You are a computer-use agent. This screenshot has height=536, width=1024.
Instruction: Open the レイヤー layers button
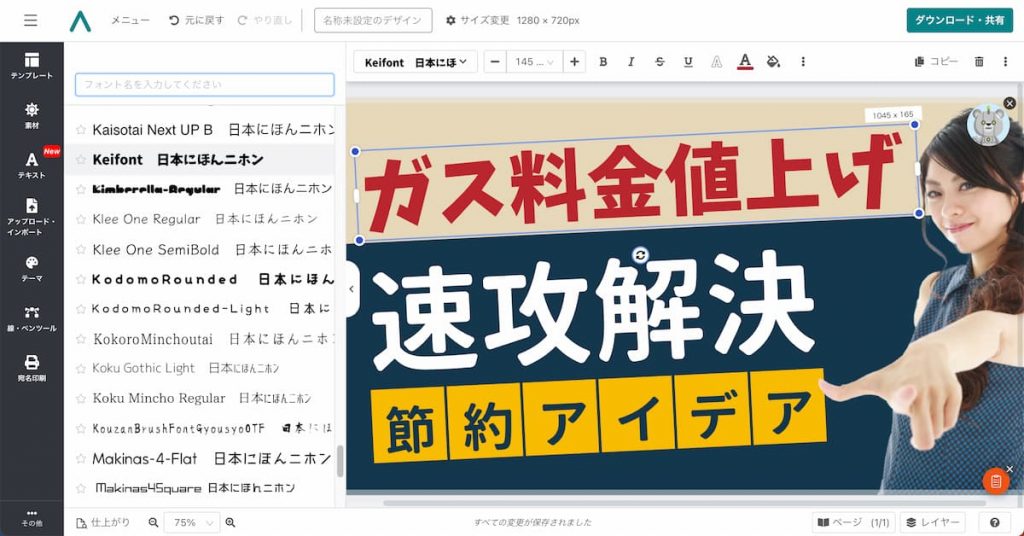[x=932, y=522]
